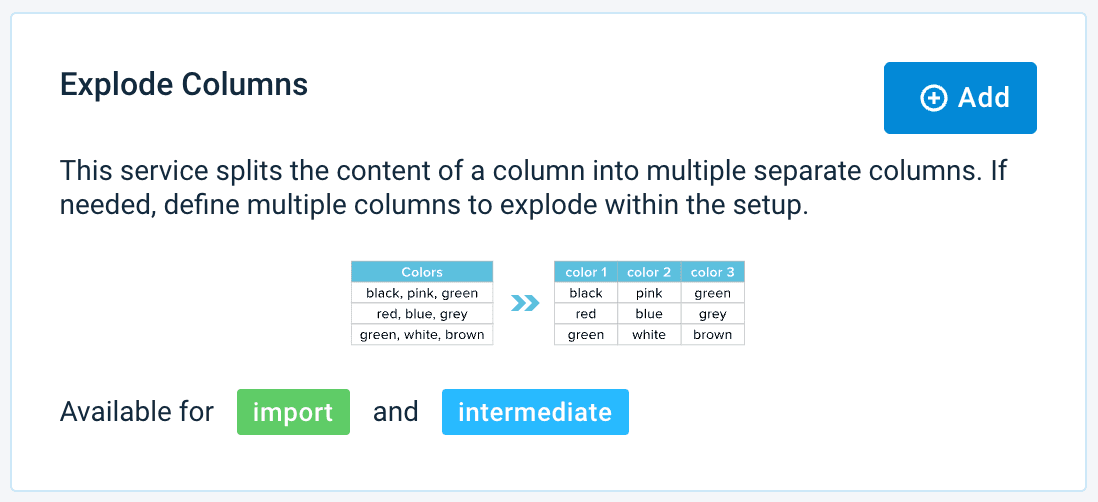
Task: Click the Explode Columns heading
Action: pos(184,84)
